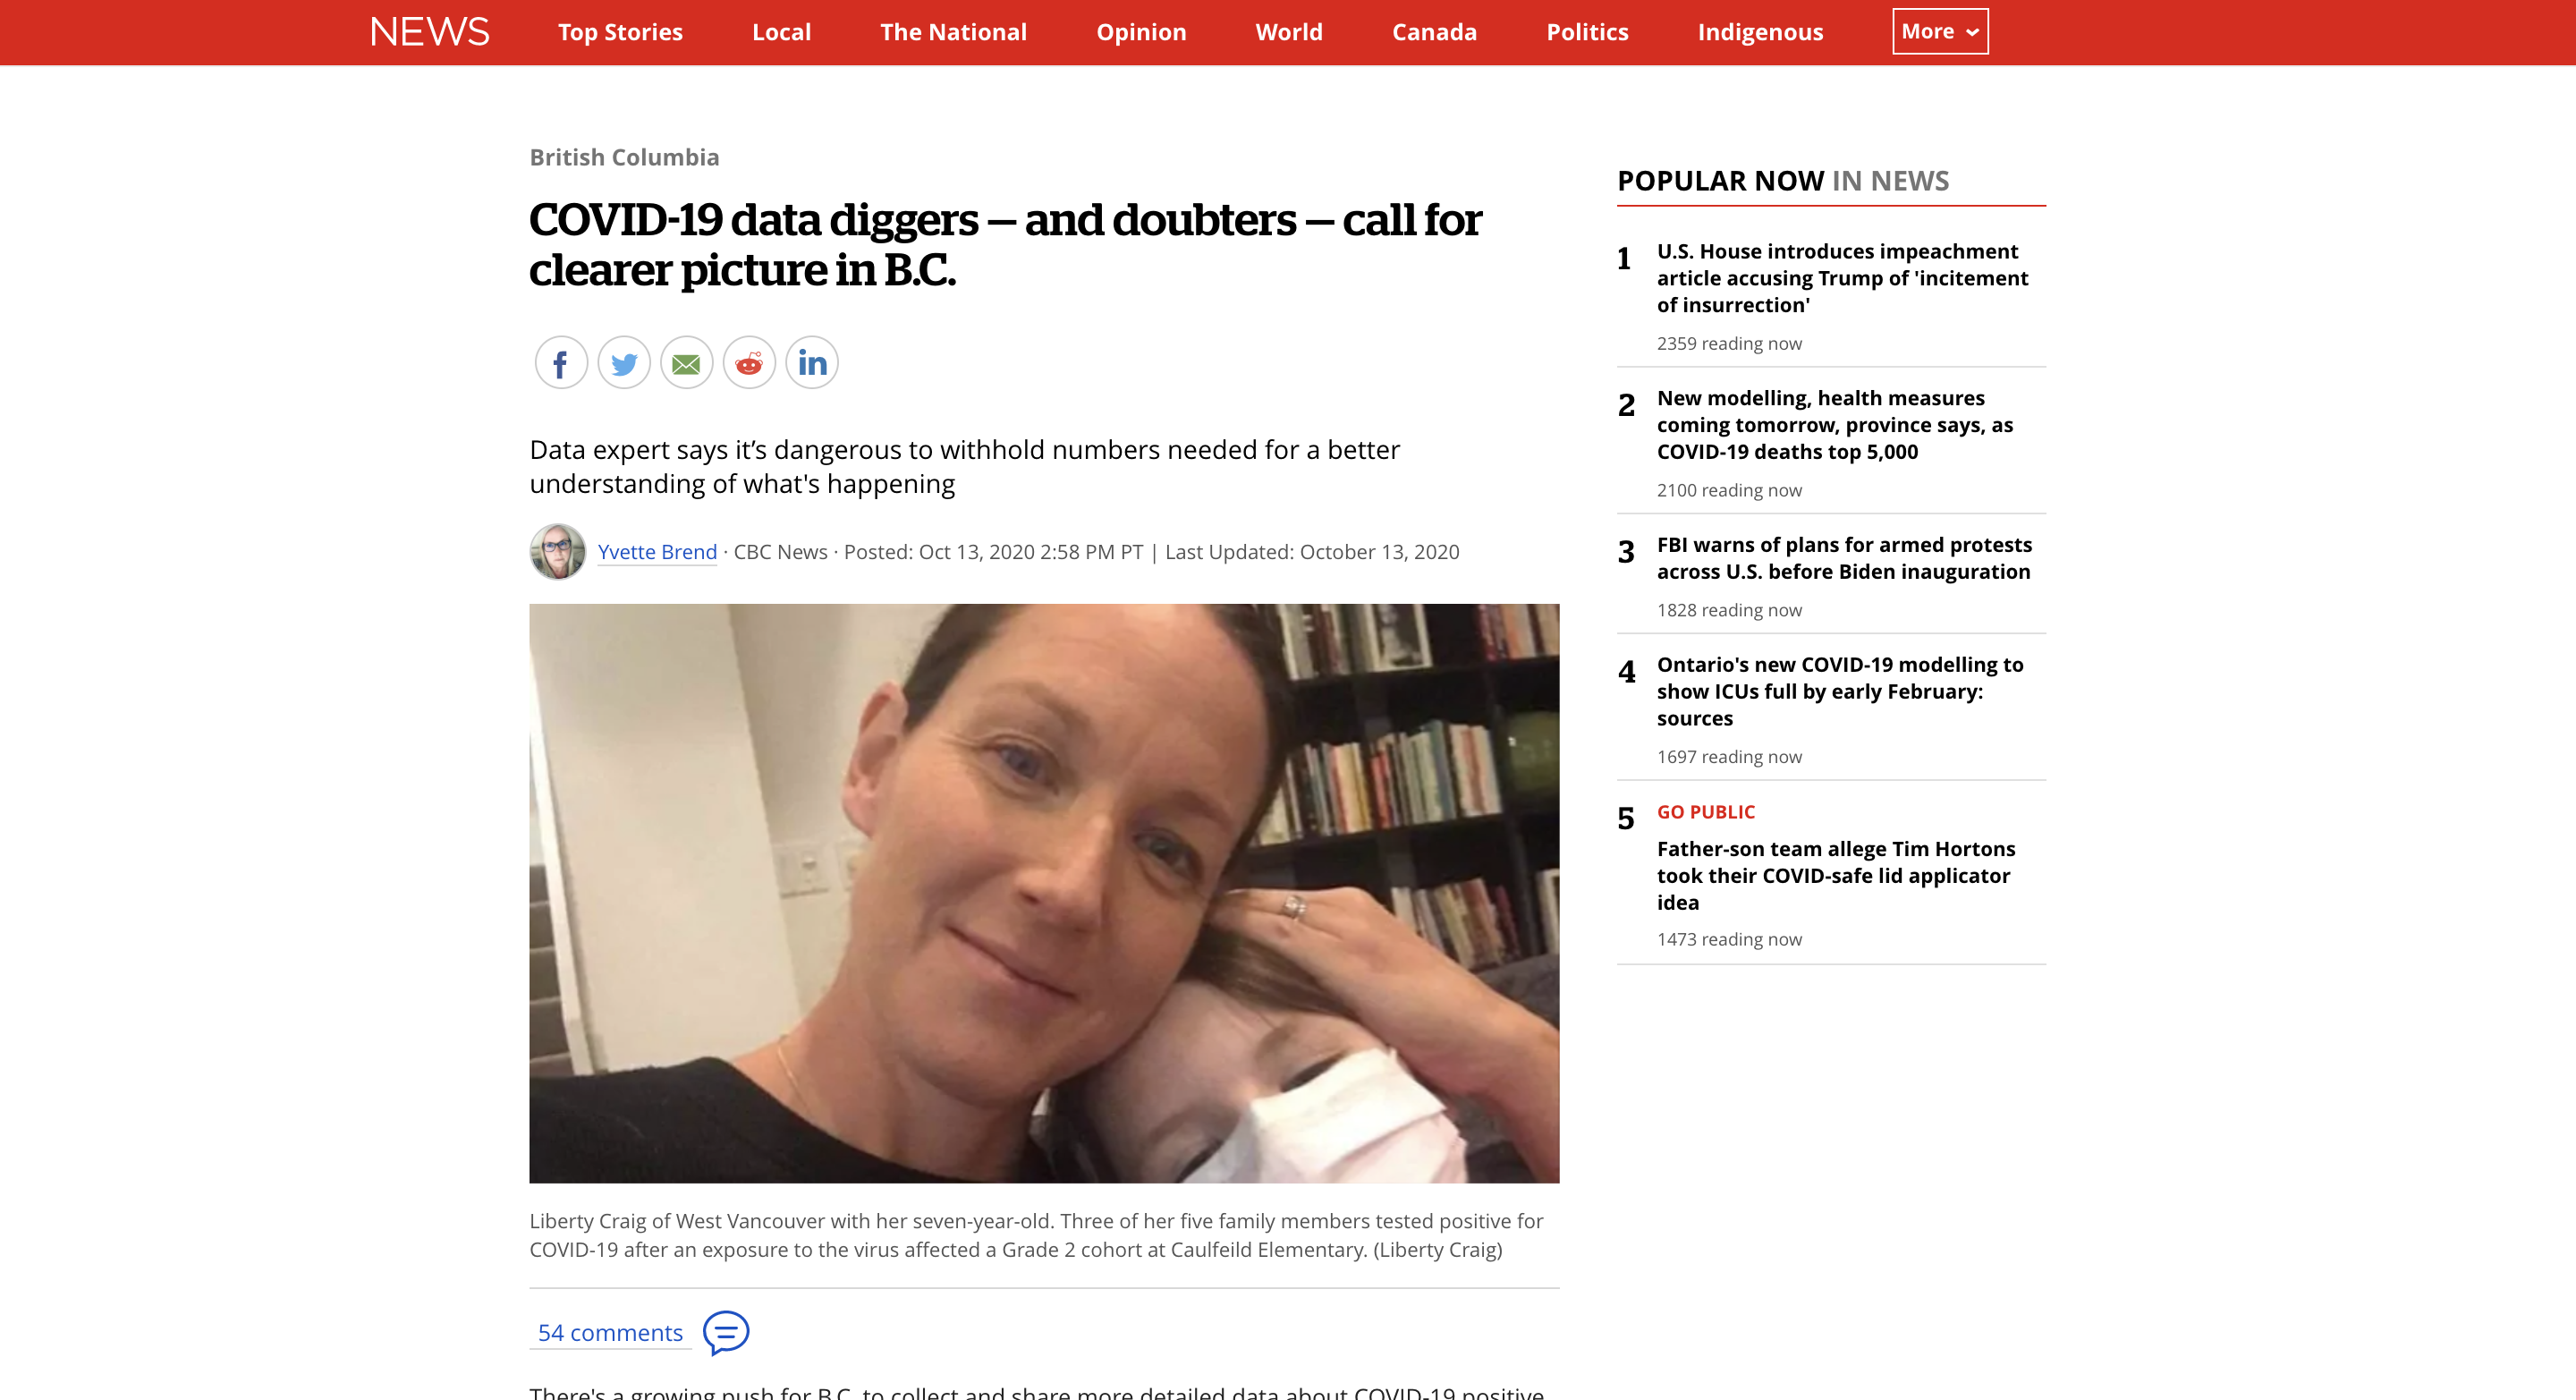Image resolution: width=2576 pixels, height=1400 pixels.
Task: View the 54 comments link
Action: coord(610,1333)
